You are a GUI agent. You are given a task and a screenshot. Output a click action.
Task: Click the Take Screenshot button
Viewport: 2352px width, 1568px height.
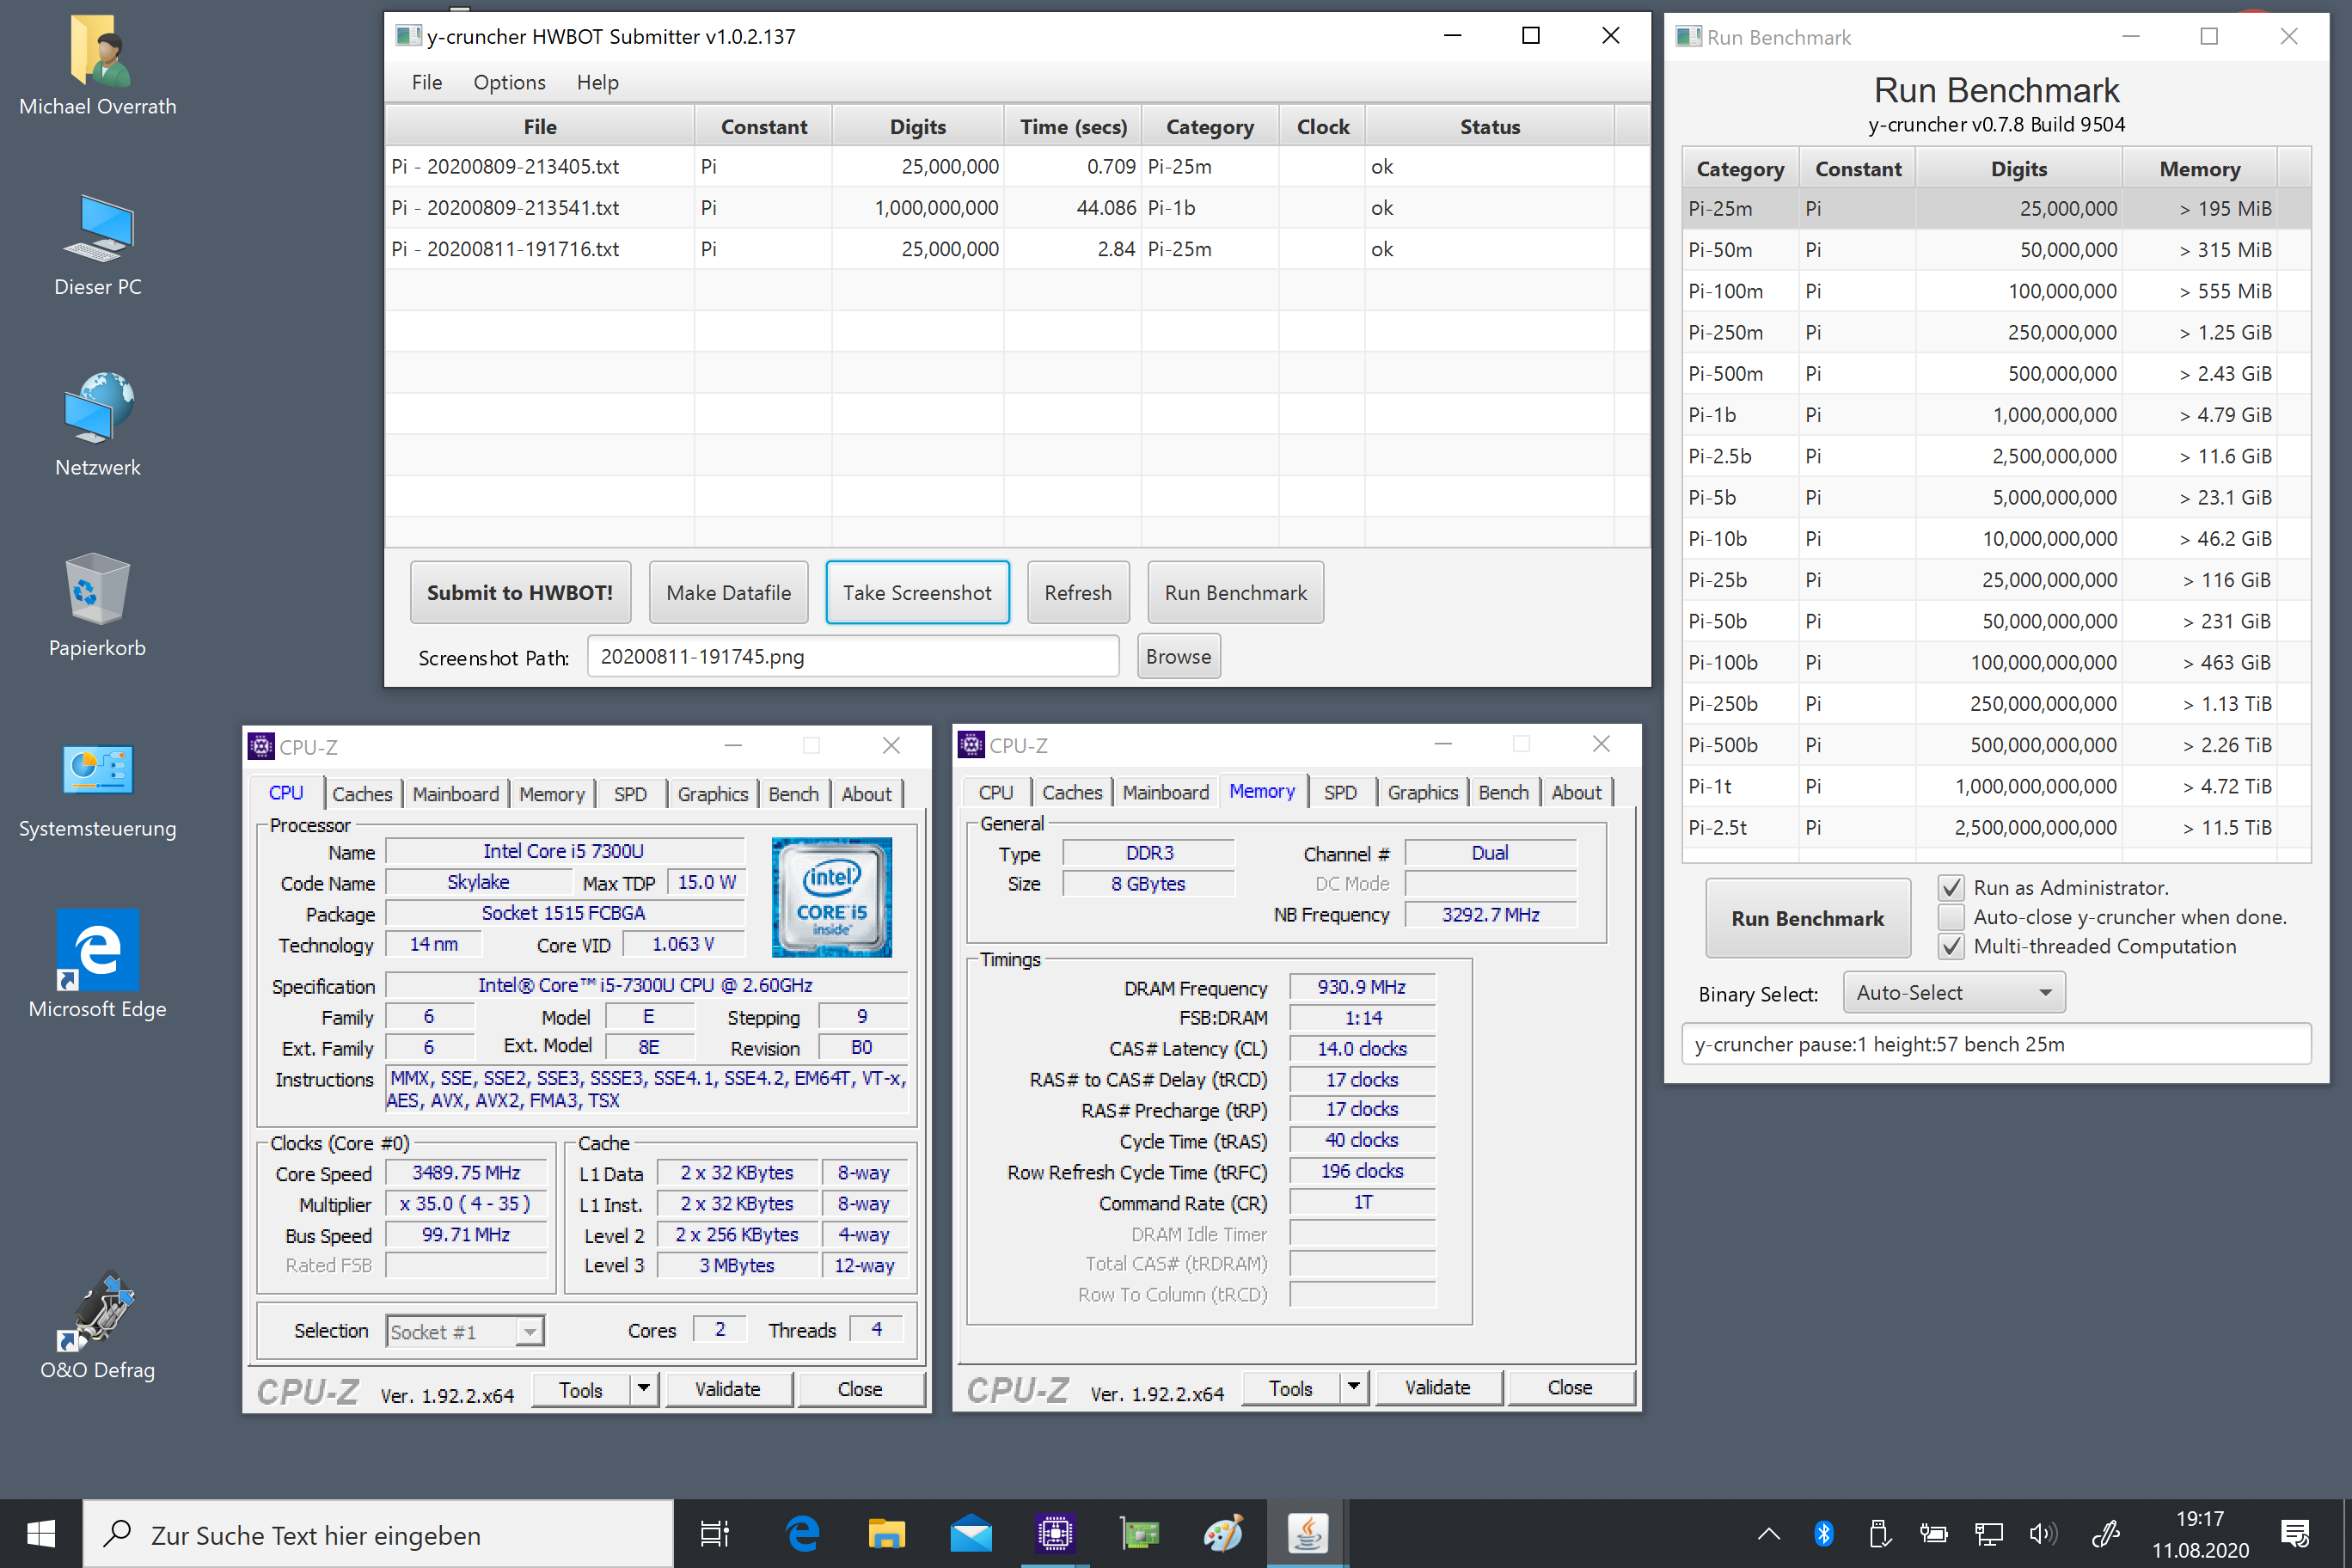tap(917, 592)
